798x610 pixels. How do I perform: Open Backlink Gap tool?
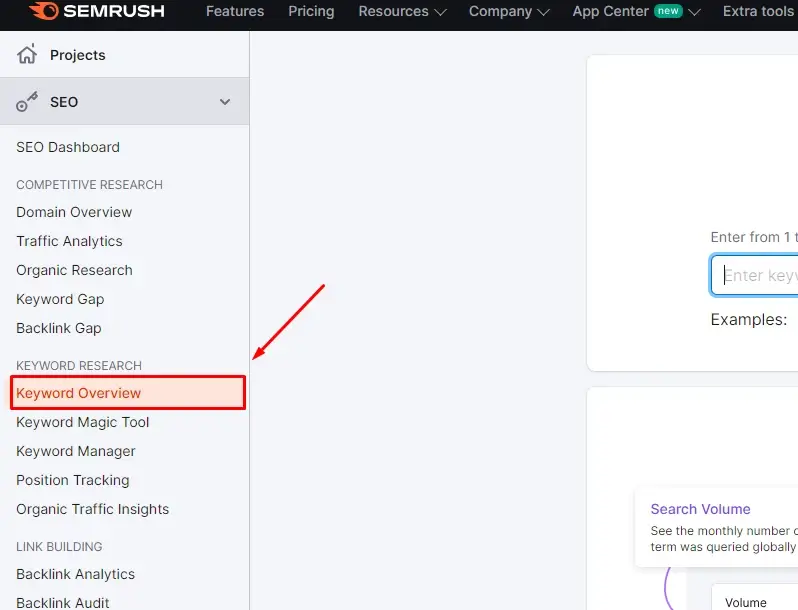(x=59, y=328)
